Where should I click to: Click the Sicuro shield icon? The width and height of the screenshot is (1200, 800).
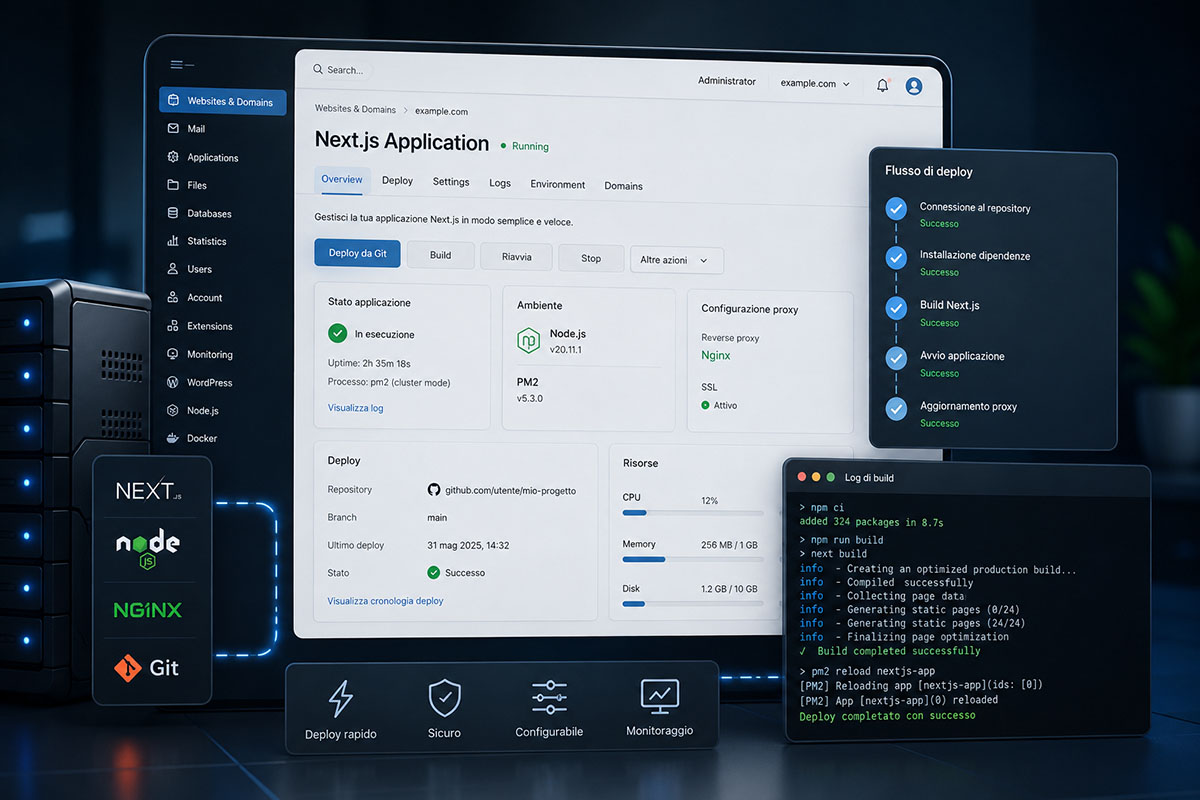click(x=444, y=696)
